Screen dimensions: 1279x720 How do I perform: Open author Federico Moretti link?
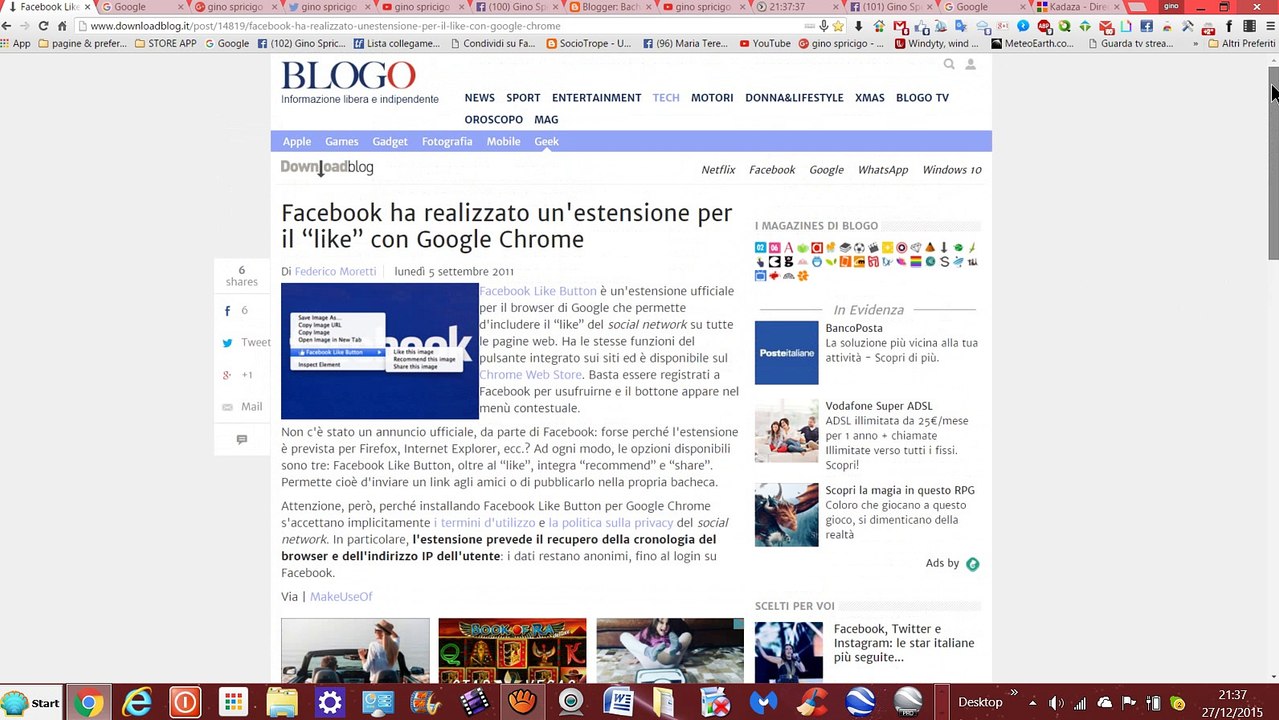[335, 272]
